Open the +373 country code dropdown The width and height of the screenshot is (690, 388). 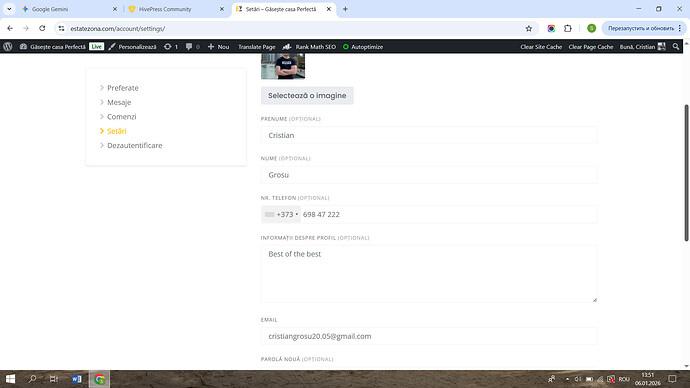tap(281, 214)
